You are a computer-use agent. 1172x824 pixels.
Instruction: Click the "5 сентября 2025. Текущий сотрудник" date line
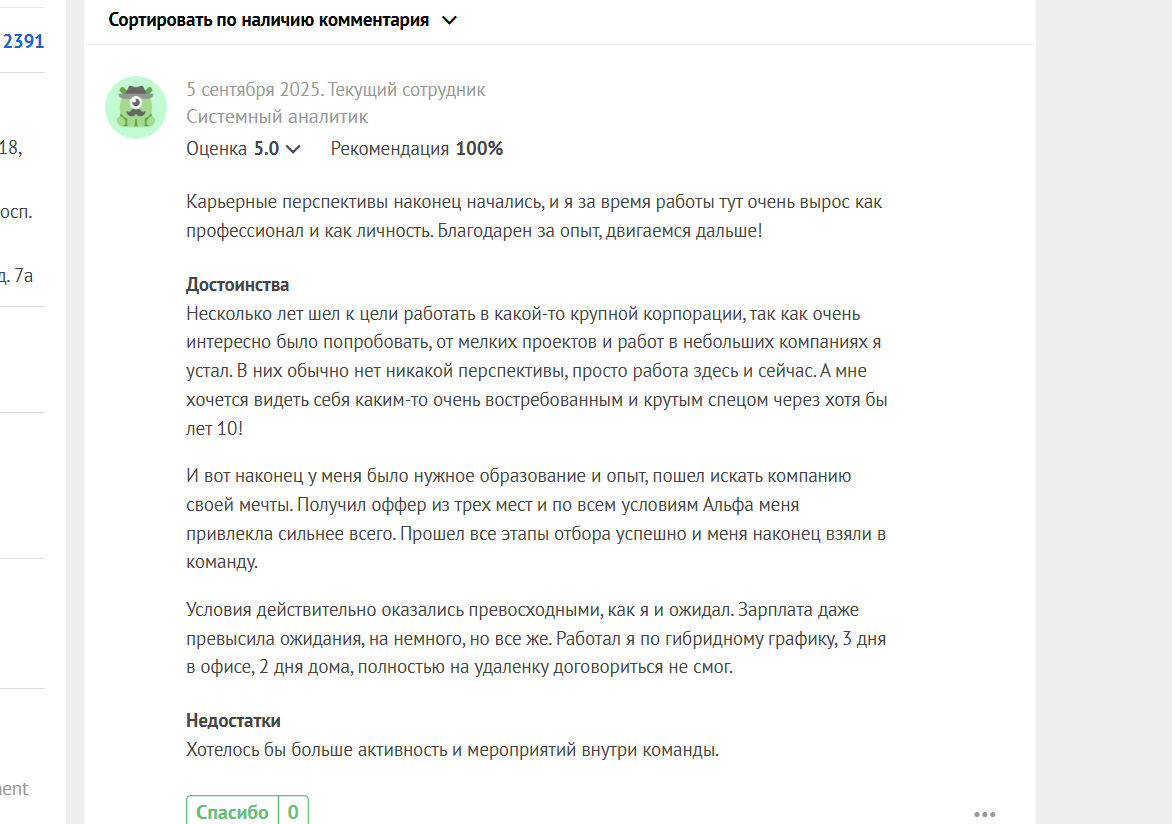[336, 90]
